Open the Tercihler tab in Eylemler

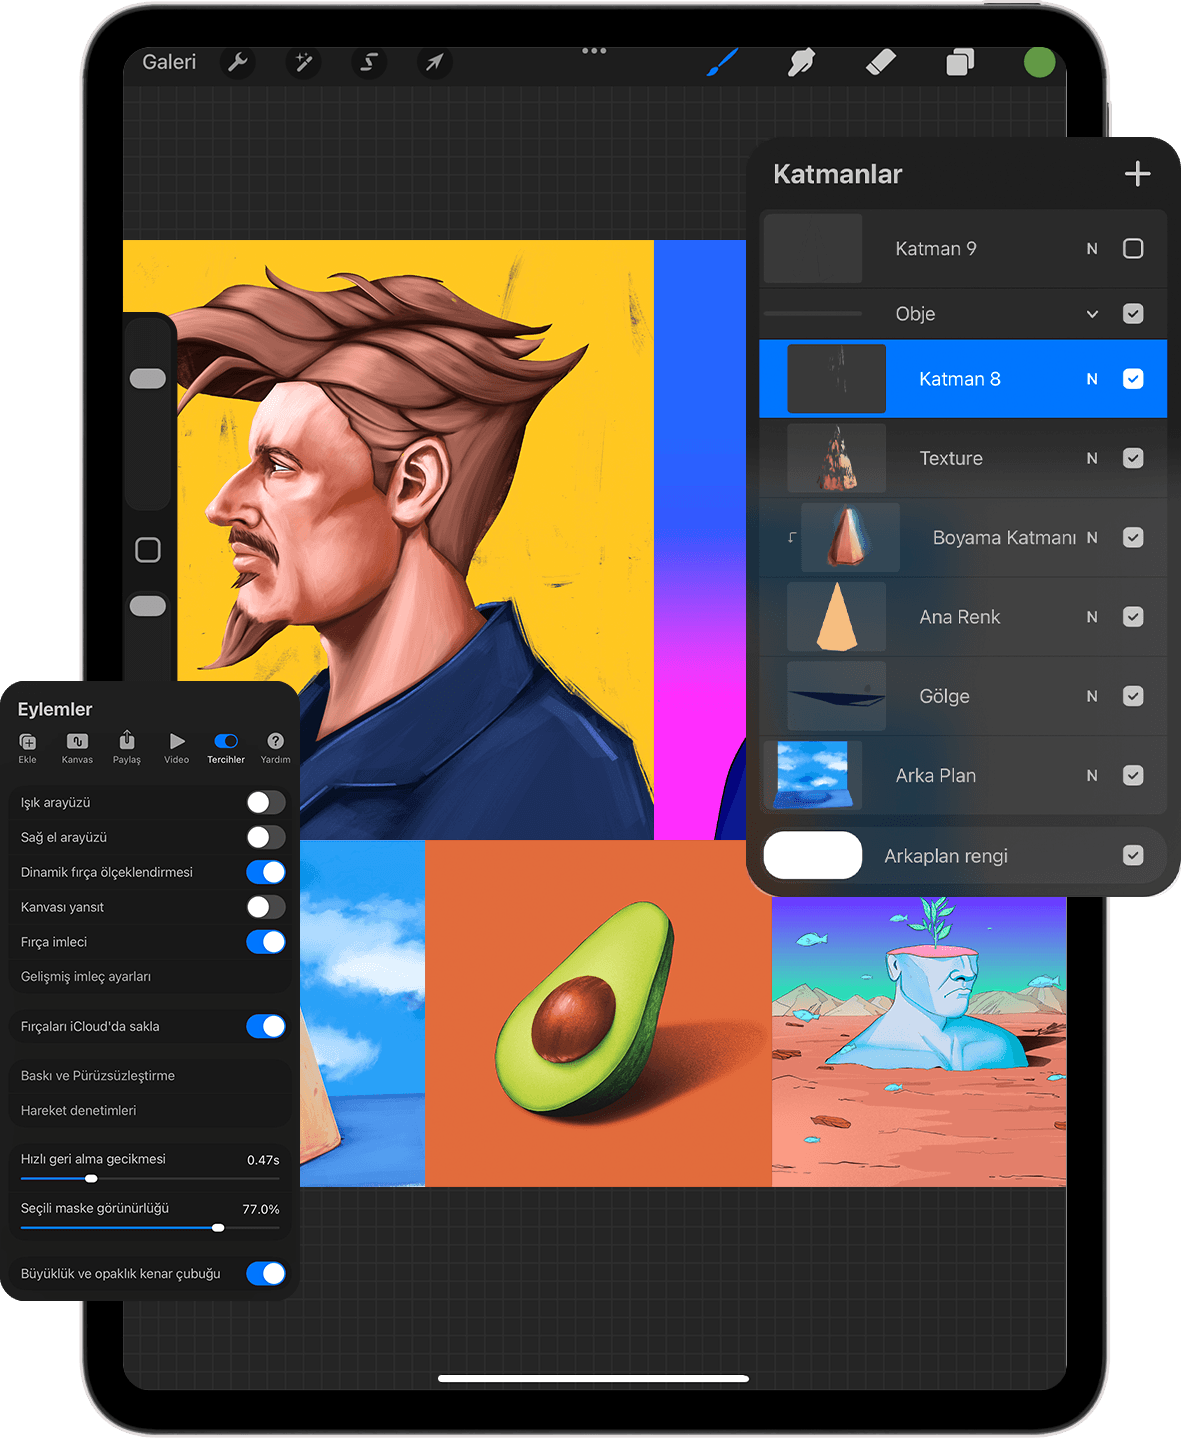coord(226,747)
